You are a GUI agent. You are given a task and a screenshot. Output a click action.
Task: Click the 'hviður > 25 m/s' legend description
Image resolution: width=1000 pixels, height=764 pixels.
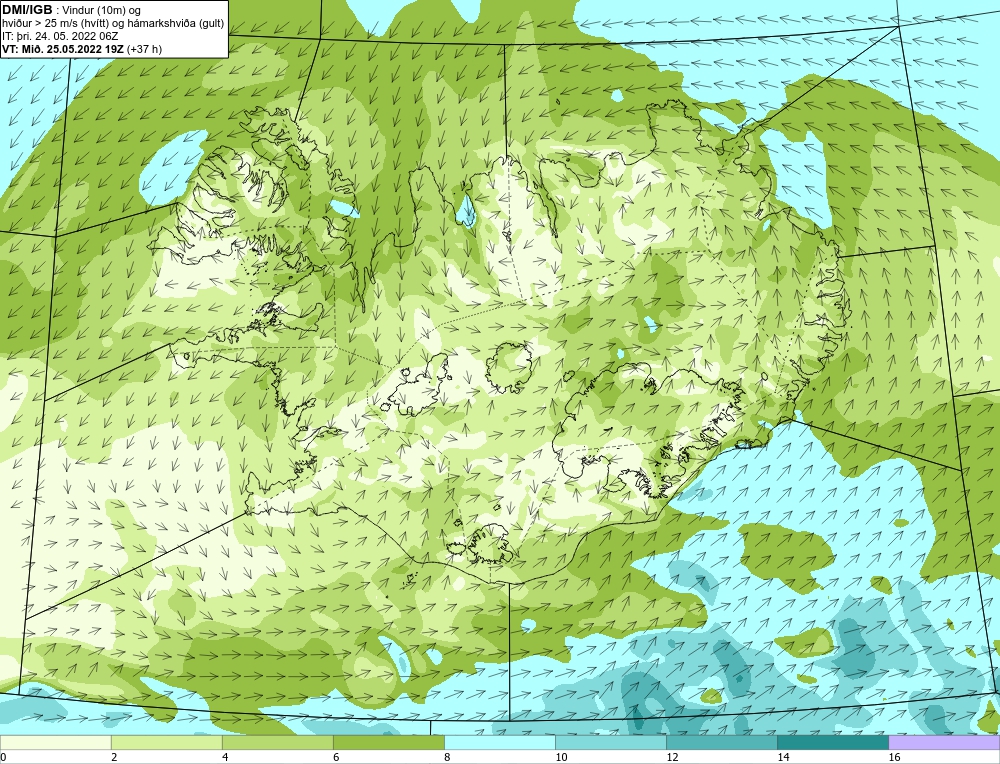tap(113, 24)
